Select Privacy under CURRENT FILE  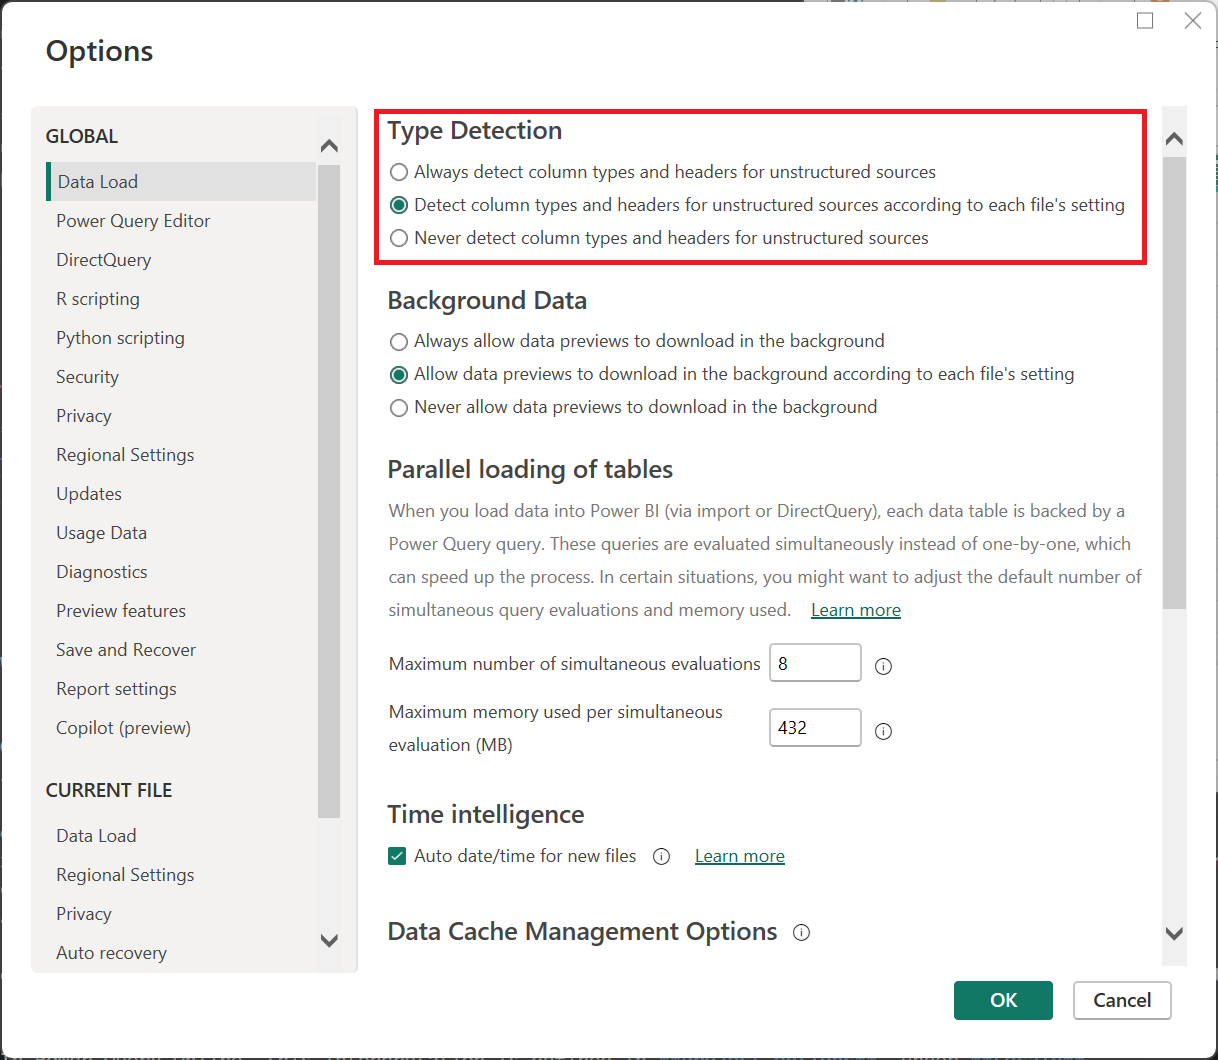(x=84, y=913)
